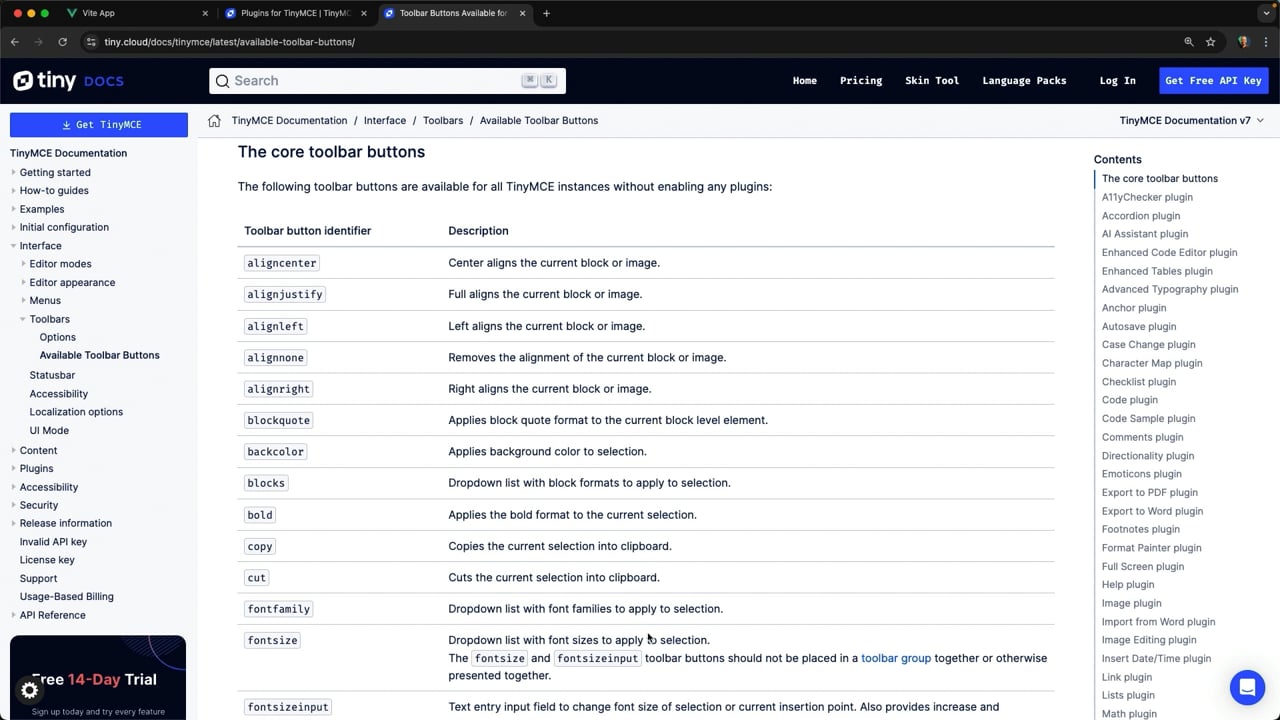1280x720 pixels.
Task: Open cookie settings gear icon
Action: pos(29,690)
